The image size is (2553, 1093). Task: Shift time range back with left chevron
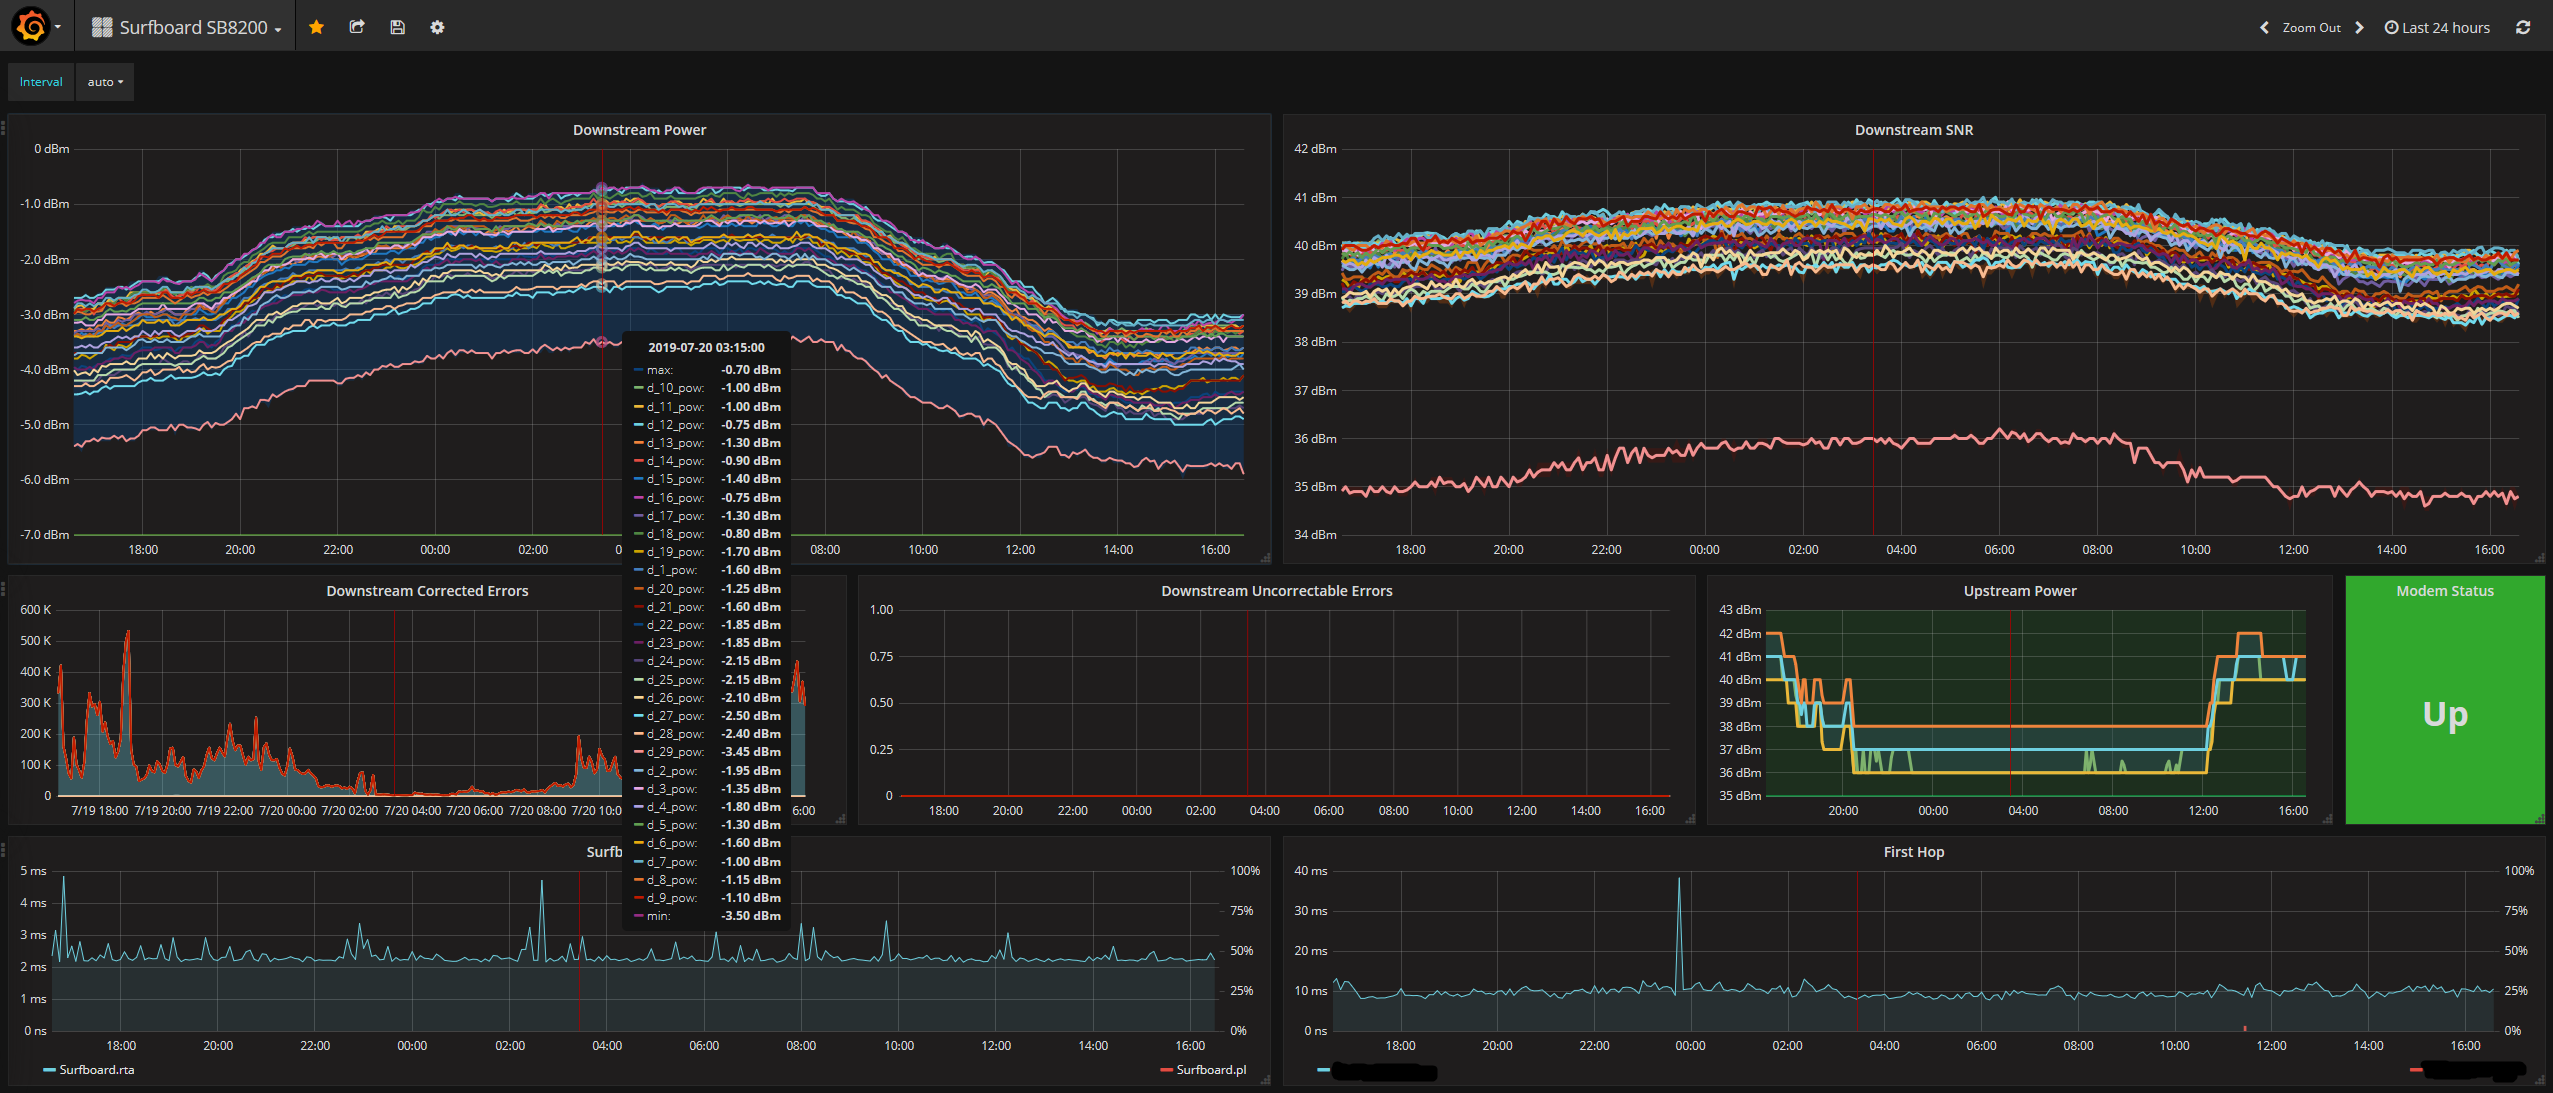tap(2264, 27)
